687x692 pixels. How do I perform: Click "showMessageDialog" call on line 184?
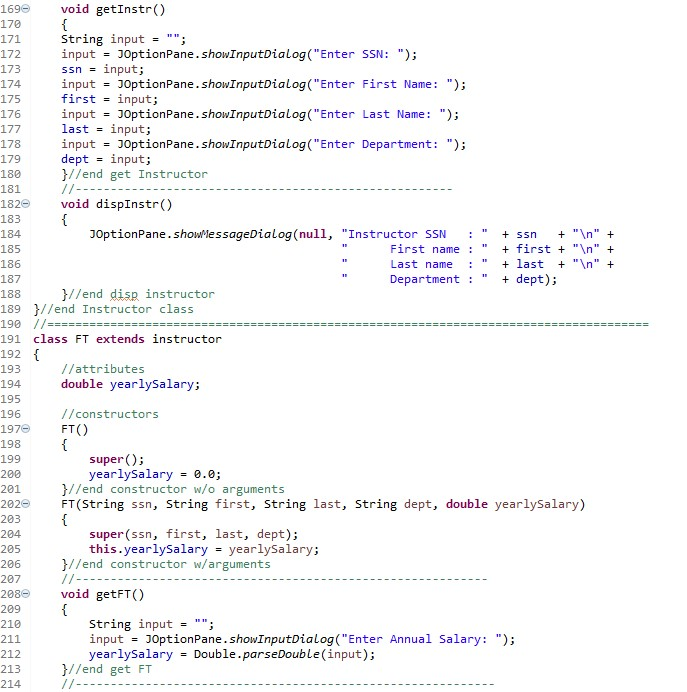coord(232,234)
